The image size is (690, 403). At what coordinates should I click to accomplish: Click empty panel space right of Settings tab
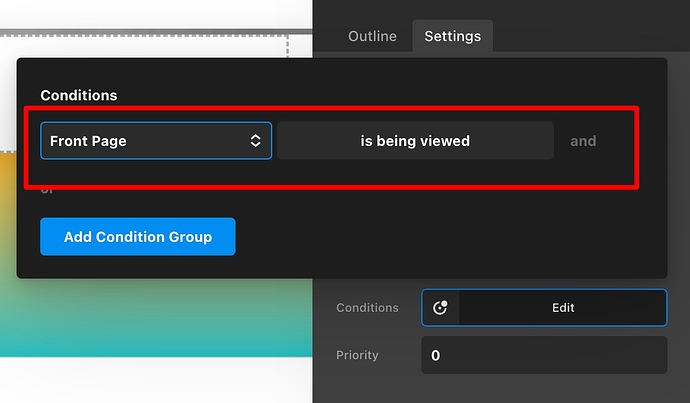(590, 36)
